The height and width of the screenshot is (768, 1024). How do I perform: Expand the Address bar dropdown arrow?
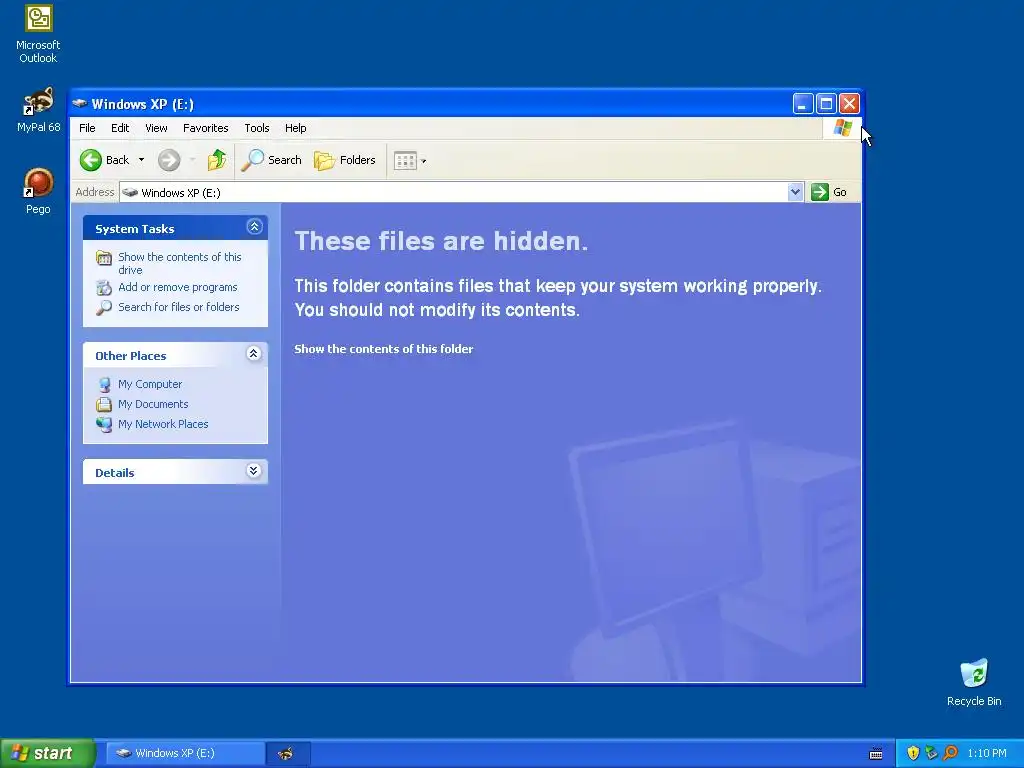(795, 192)
